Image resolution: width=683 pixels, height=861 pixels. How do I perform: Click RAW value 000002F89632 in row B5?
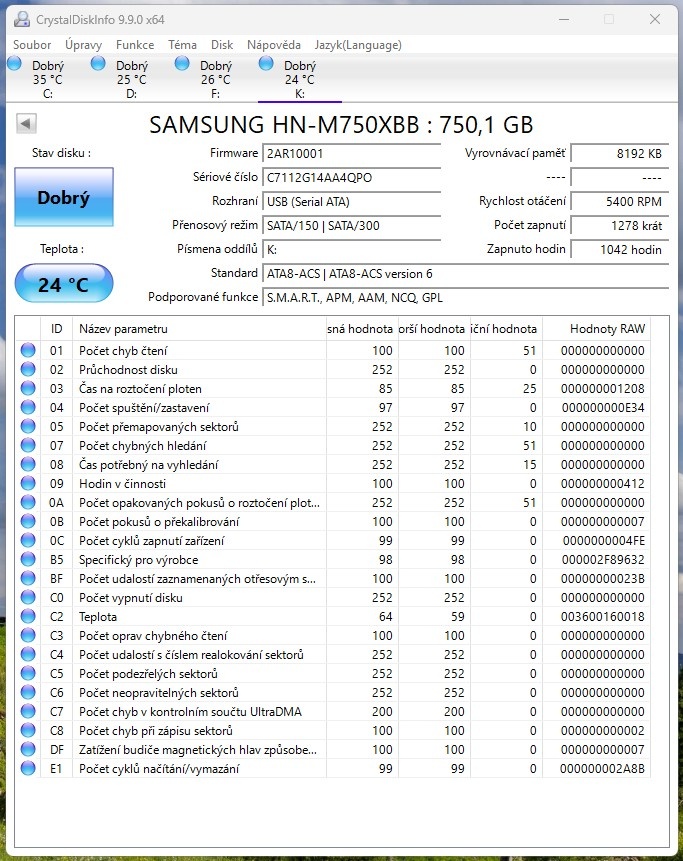pos(603,560)
